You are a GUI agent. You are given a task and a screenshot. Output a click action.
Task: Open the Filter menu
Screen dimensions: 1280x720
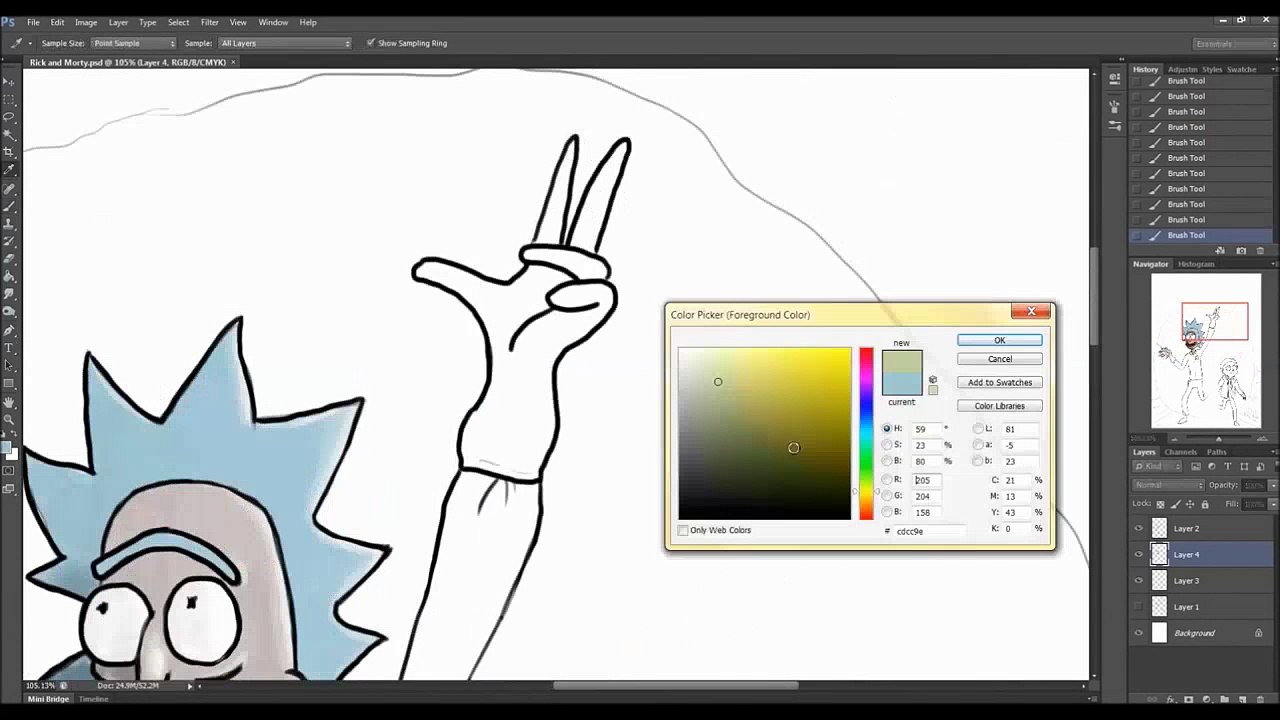209,22
